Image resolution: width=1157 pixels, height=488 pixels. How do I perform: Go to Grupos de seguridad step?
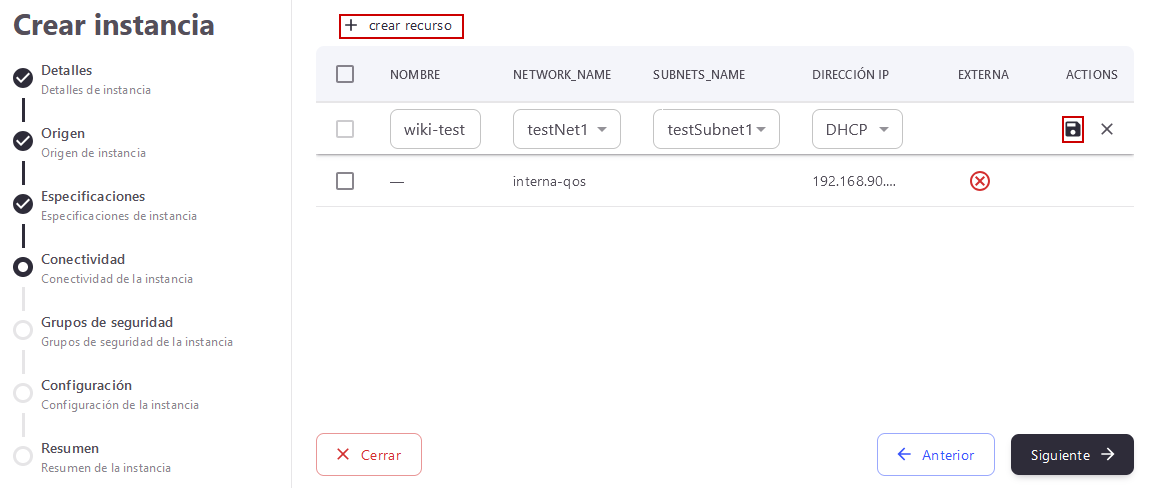(107, 323)
